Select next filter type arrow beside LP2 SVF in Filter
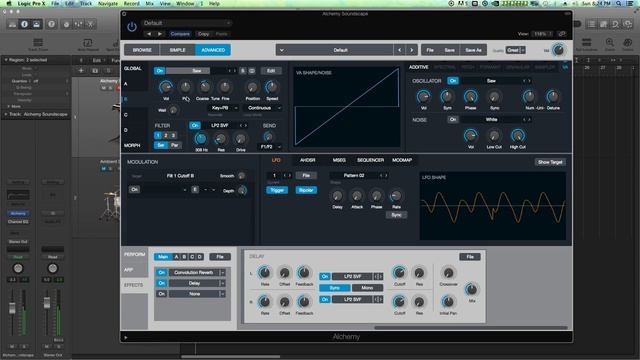The image size is (640, 360). click(246, 125)
